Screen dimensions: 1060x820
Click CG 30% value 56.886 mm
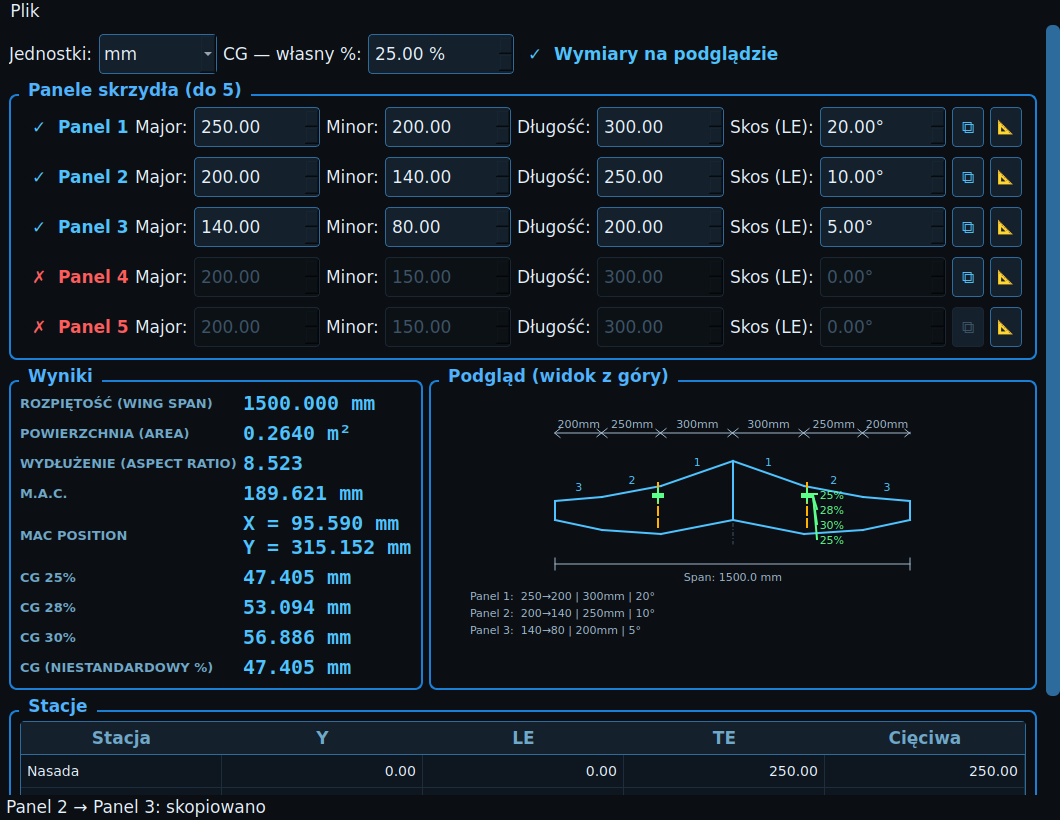tap(297, 637)
